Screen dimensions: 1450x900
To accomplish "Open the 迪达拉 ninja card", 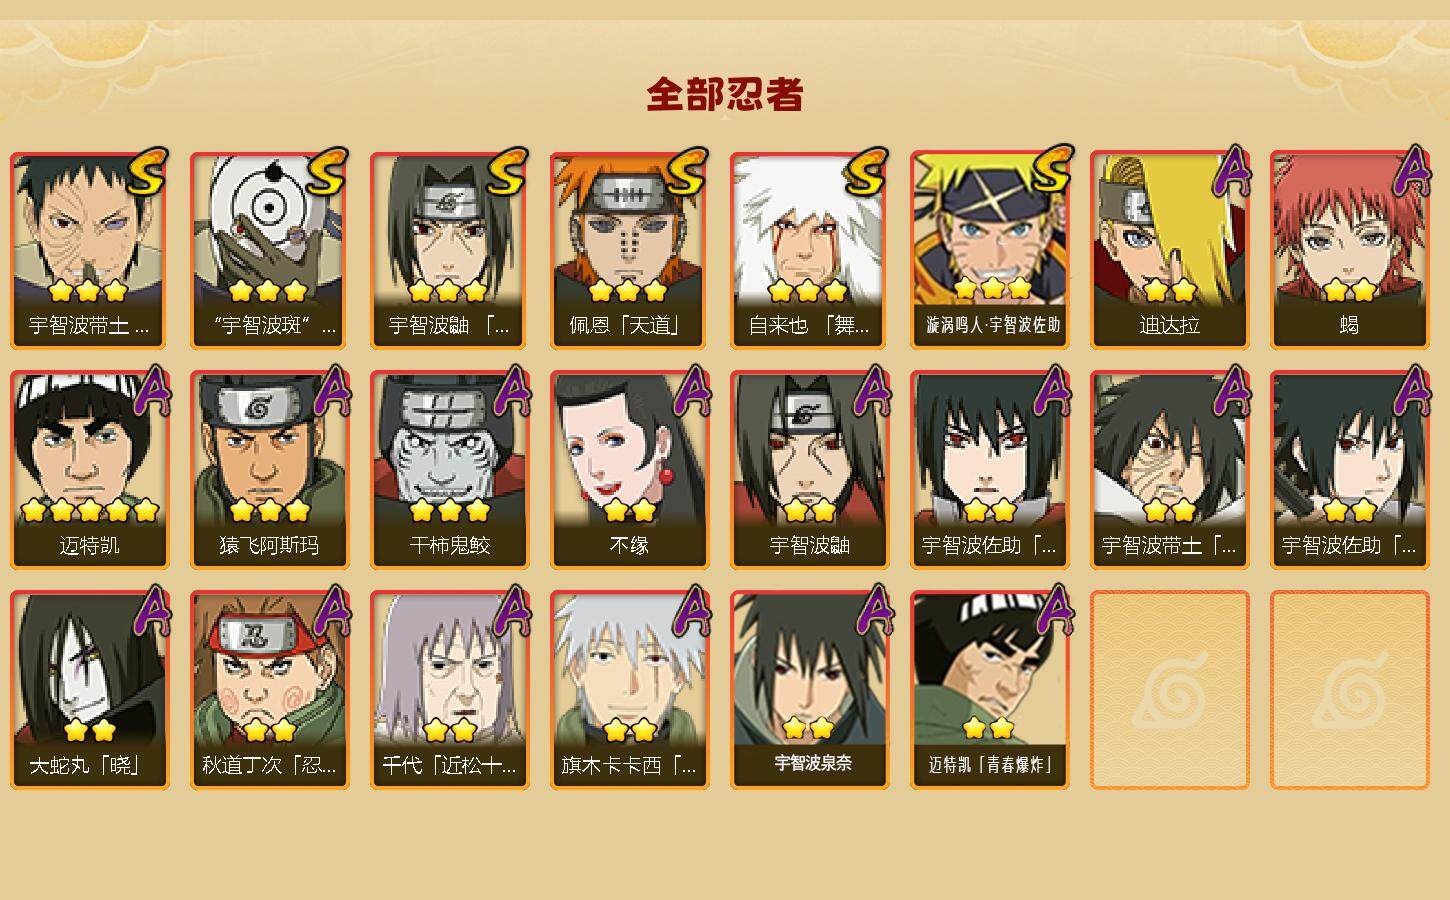I will [x=1169, y=250].
